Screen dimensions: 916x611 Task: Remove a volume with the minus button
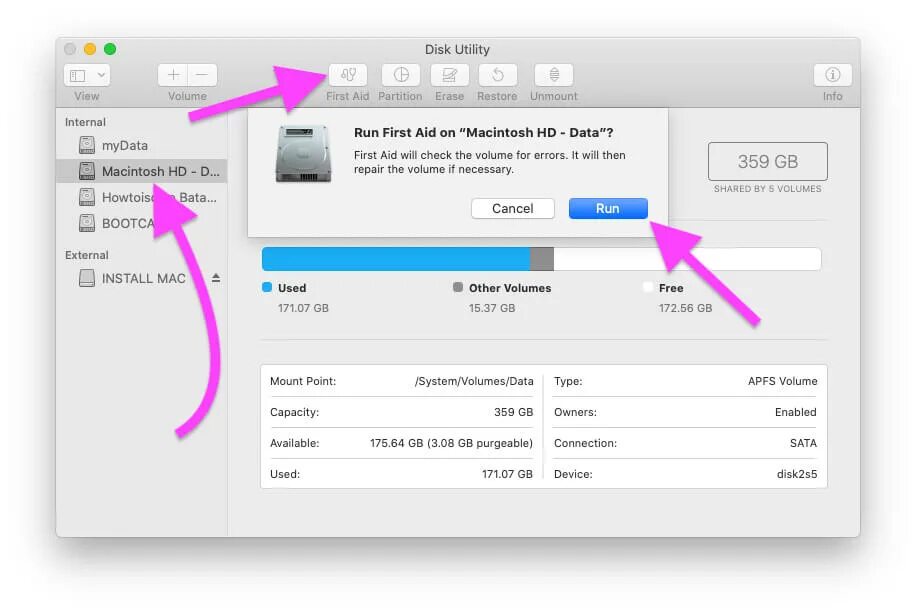click(x=202, y=75)
